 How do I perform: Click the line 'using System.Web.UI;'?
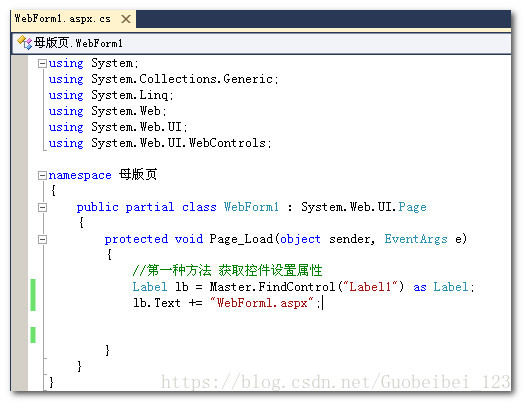[x=118, y=127]
